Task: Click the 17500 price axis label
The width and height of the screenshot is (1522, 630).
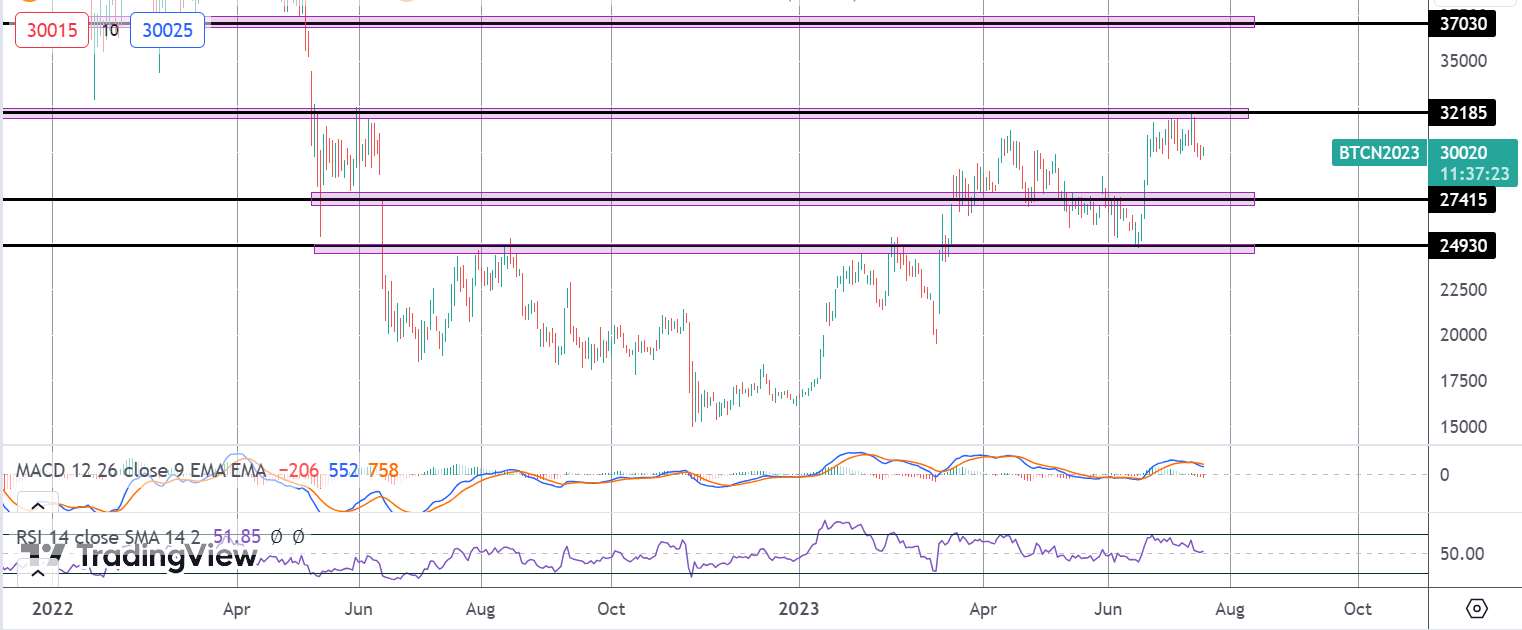Action: coord(1463,381)
